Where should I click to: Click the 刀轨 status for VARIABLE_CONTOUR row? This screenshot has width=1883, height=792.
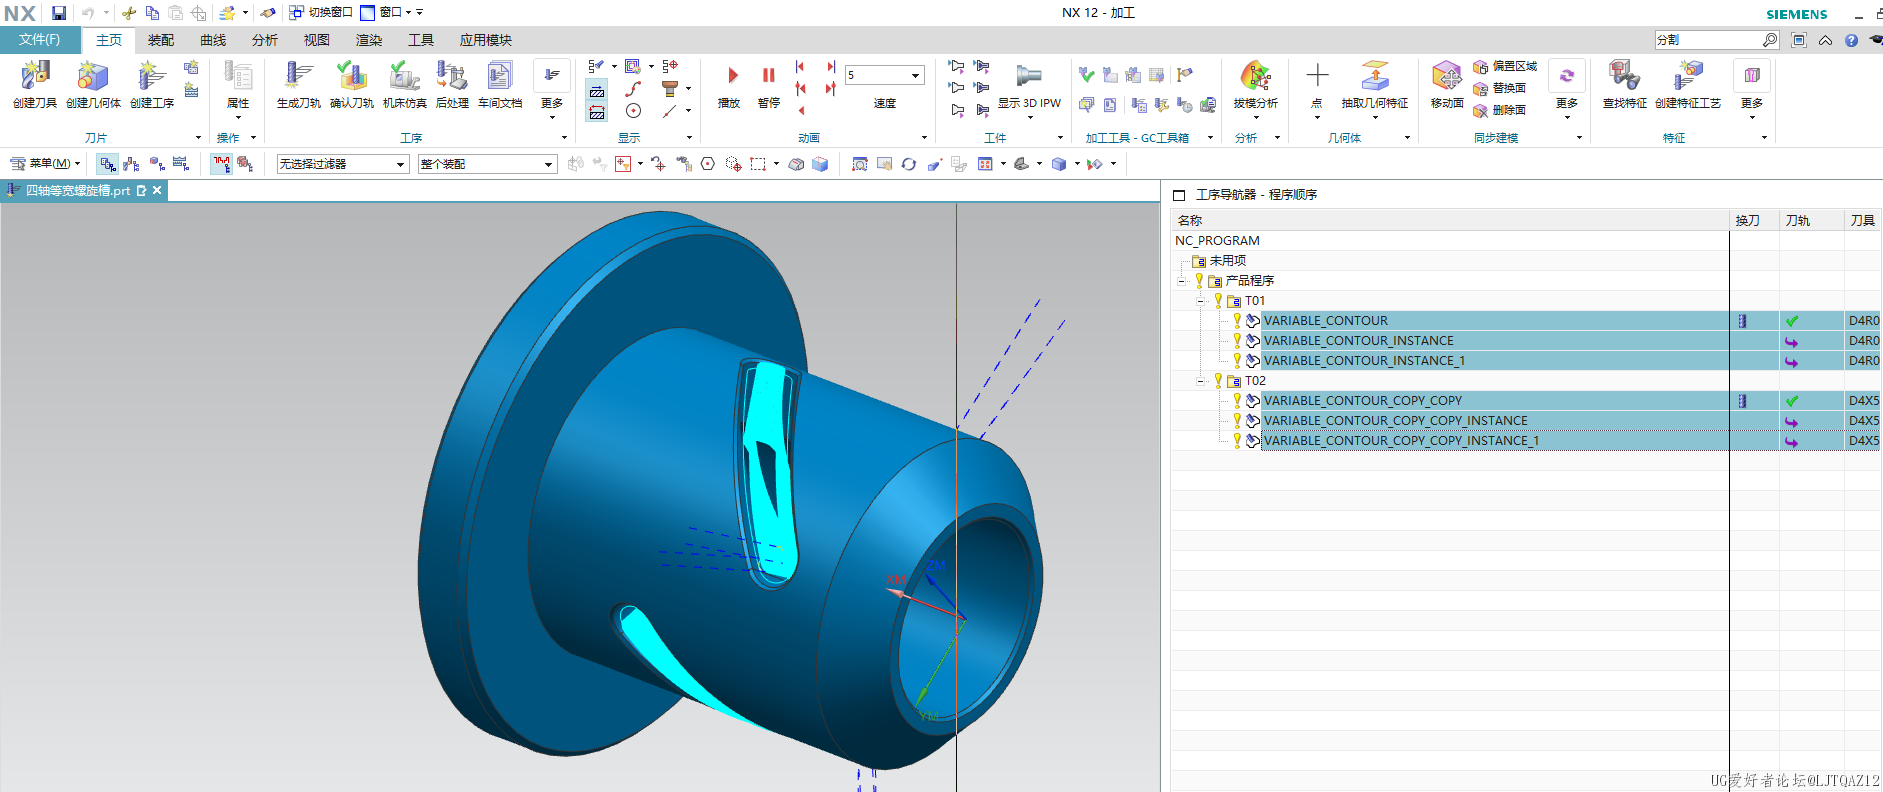click(x=1792, y=321)
